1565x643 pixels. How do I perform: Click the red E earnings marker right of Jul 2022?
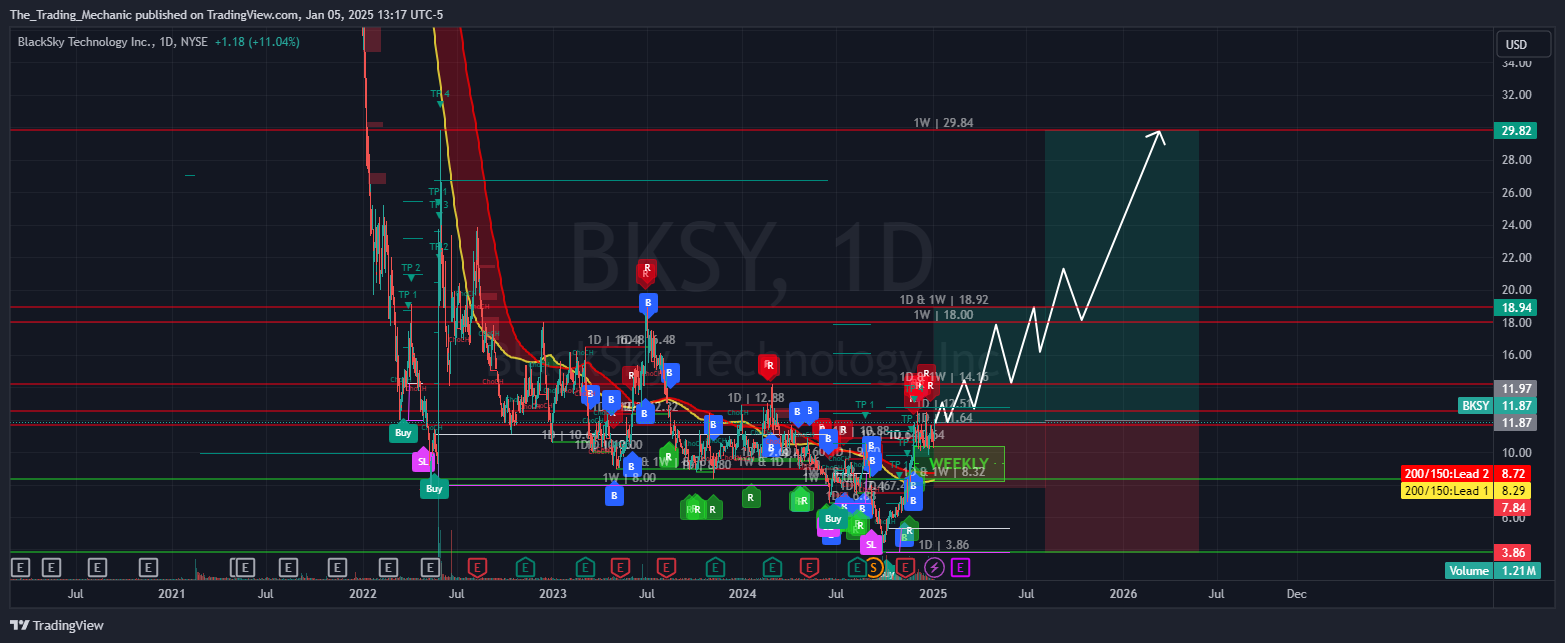point(477,568)
